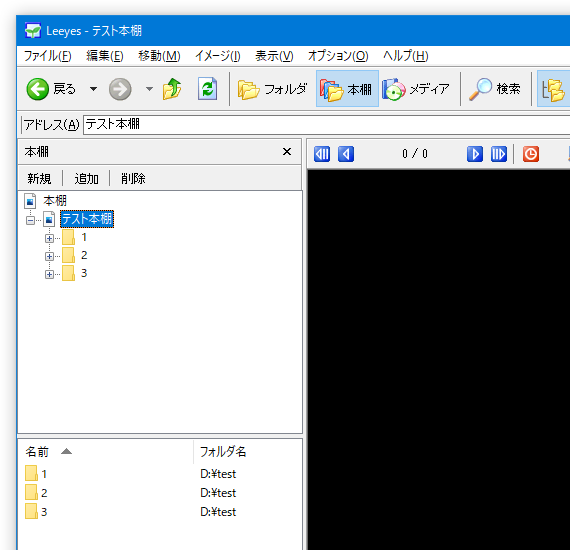This screenshot has height=550, width=570.
Task: Select the root 本棚 tree node
Action: click(x=55, y=201)
